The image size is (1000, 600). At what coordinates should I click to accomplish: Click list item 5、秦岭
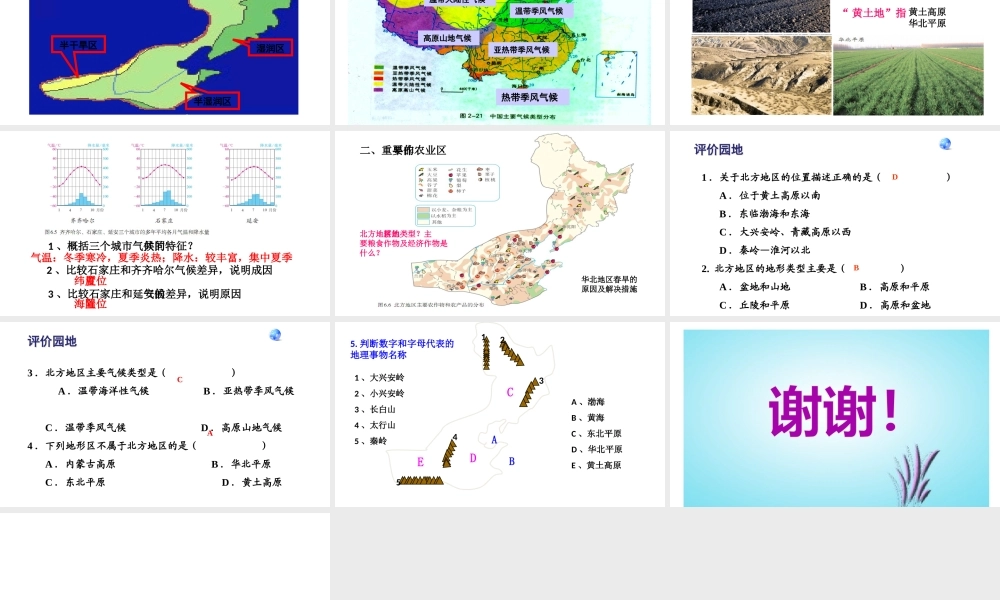point(371,441)
